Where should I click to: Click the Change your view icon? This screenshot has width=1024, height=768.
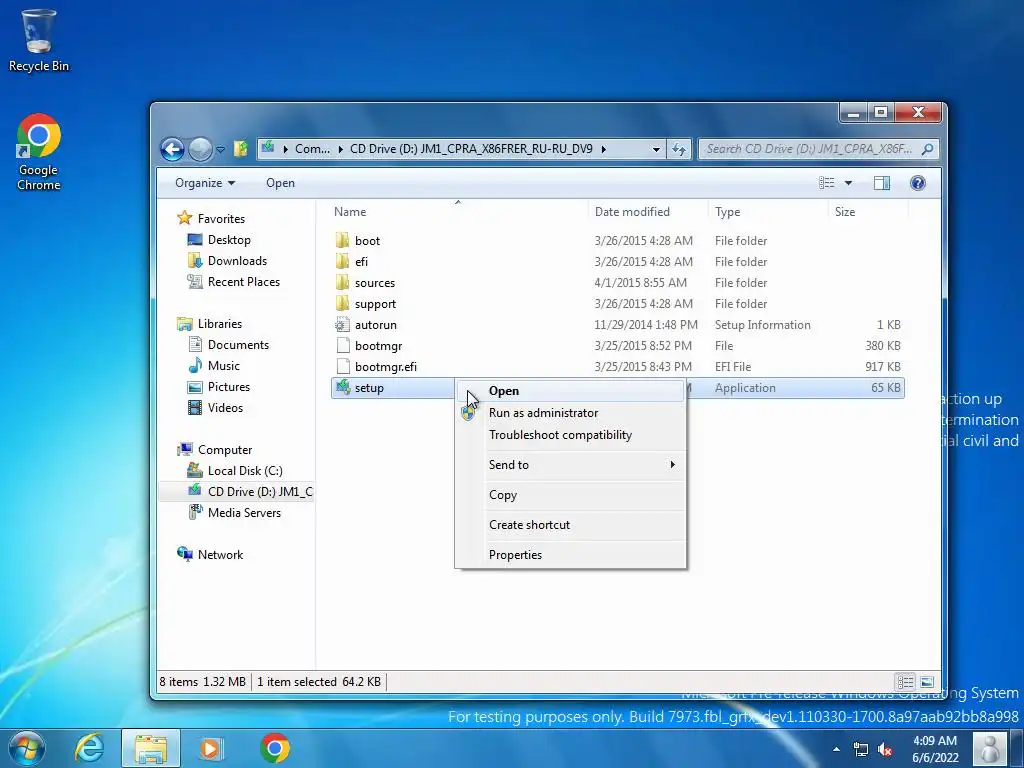[x=827, y=183]
